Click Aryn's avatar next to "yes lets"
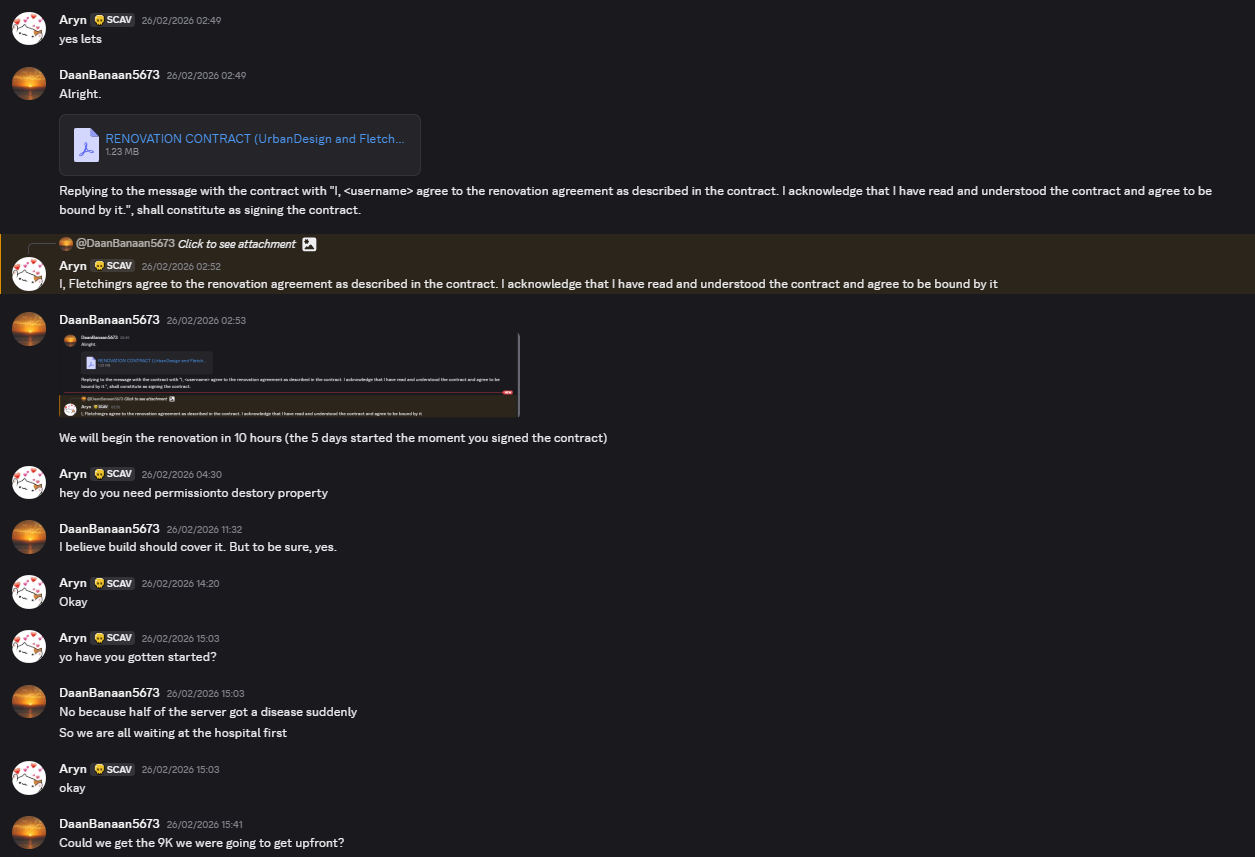Viewport: 1255px width, 857px height. point(29,29)
